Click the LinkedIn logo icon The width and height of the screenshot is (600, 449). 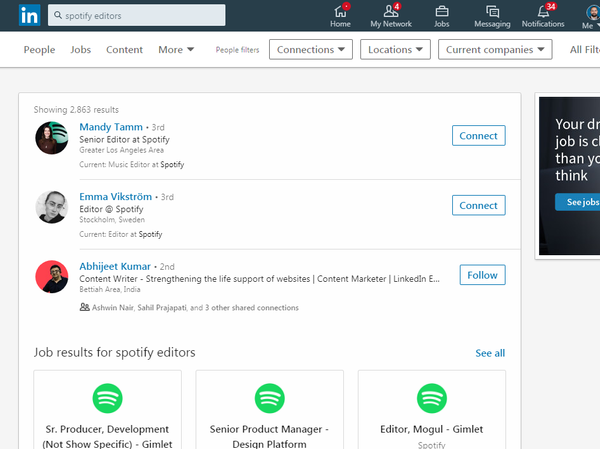point(30,16)
